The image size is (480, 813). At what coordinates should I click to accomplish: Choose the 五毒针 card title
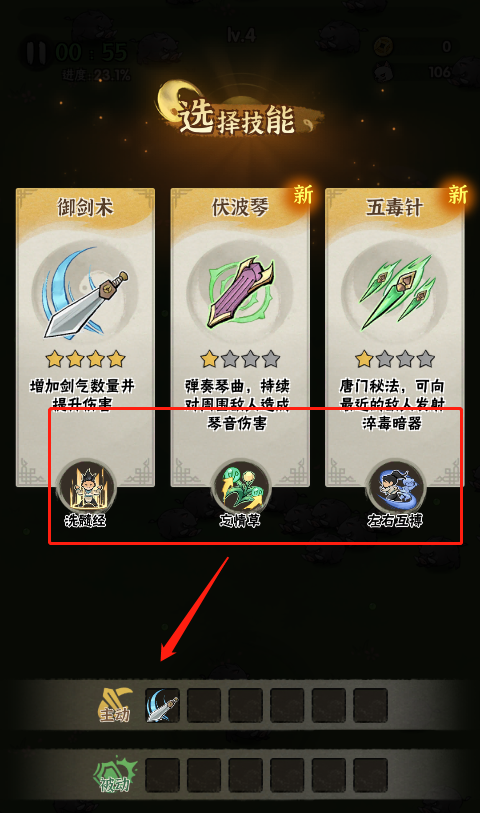394,207
